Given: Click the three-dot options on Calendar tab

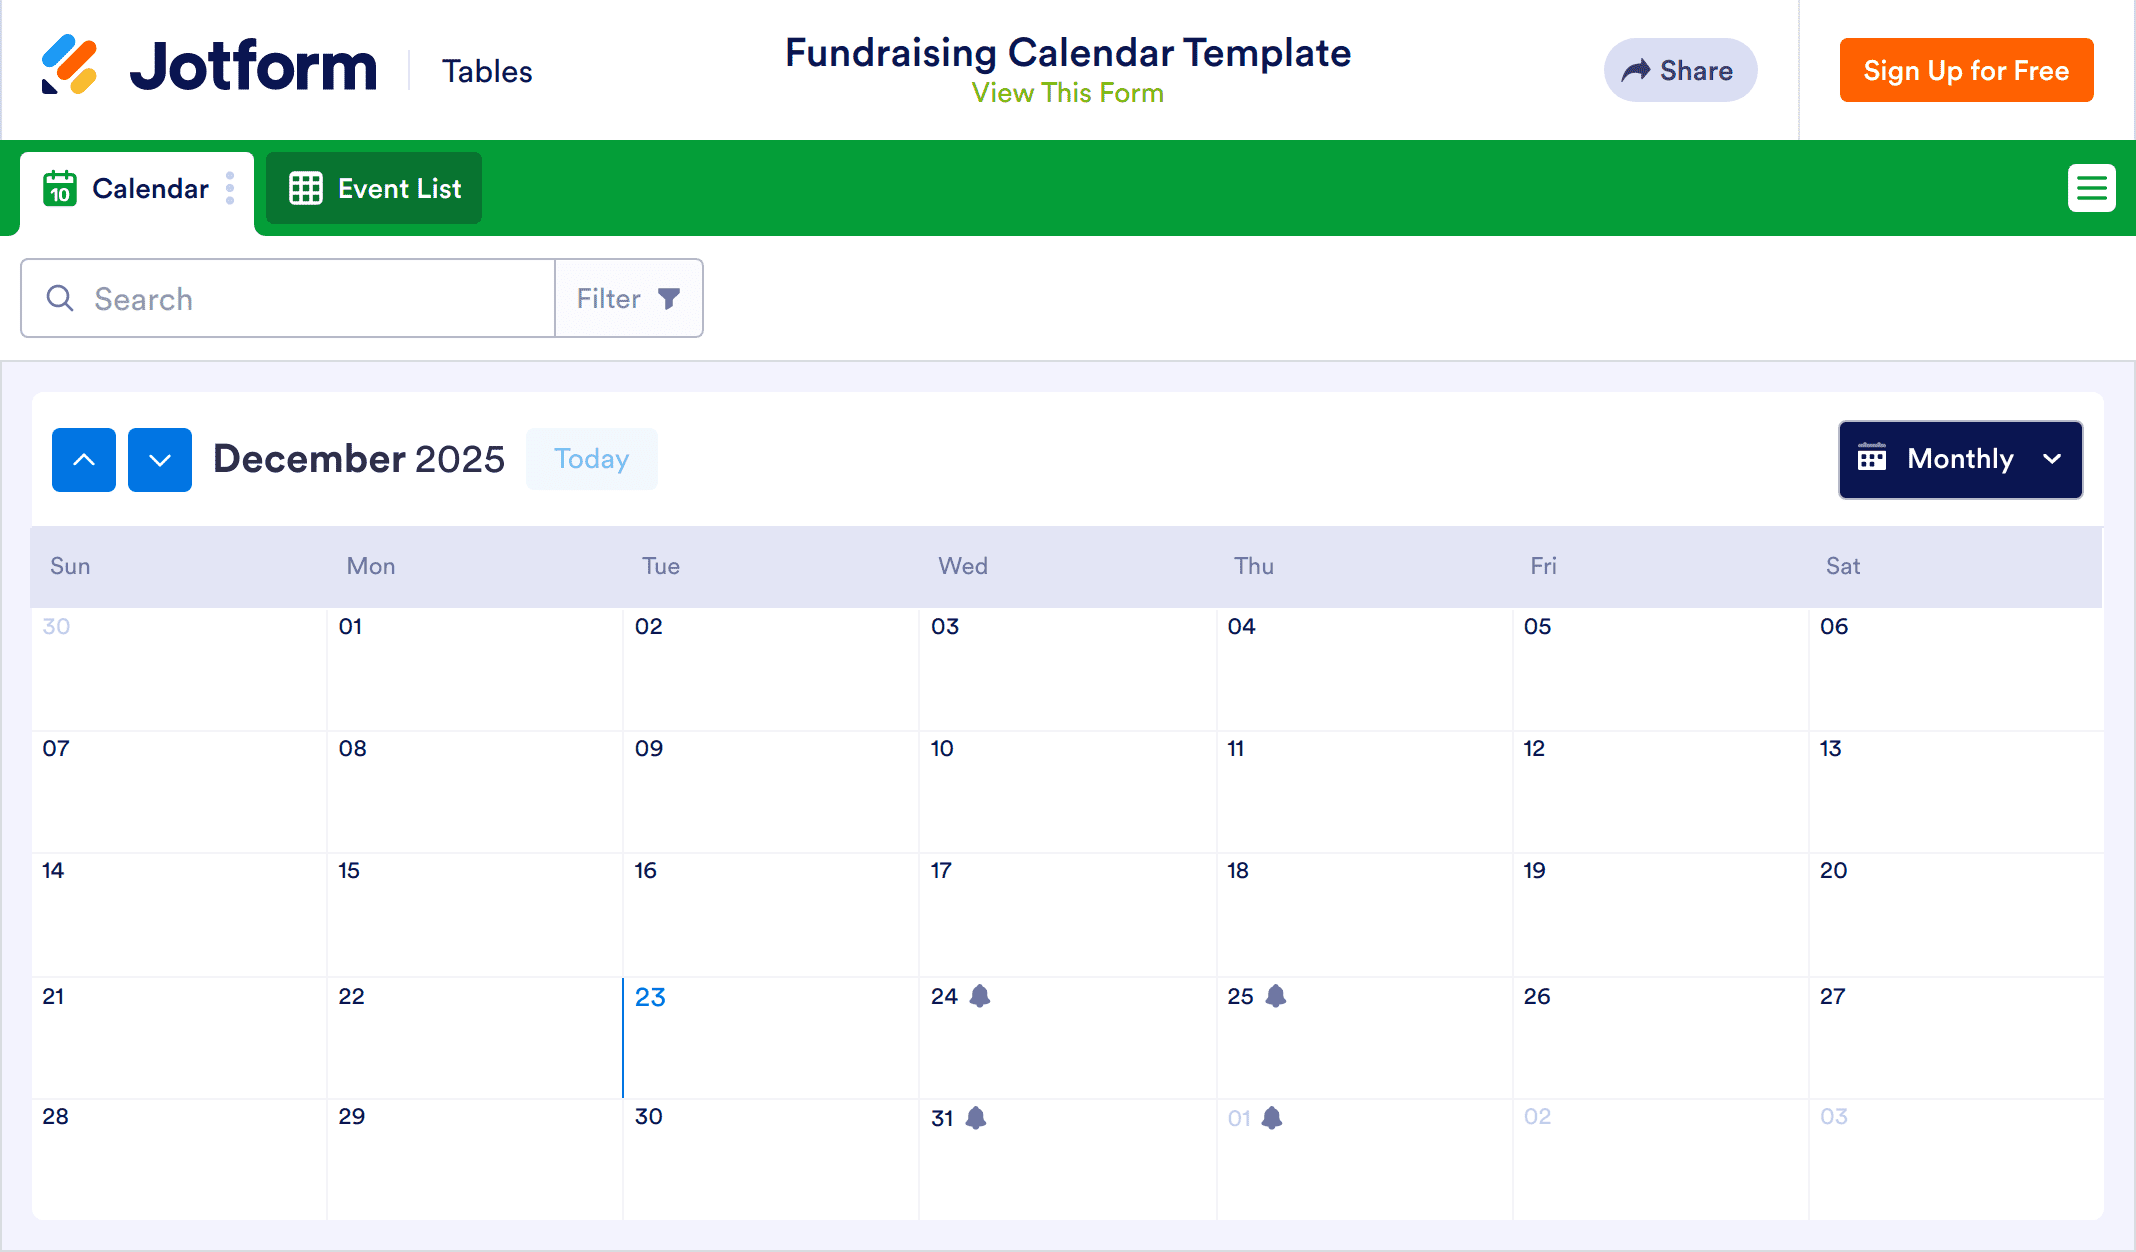Looking at the screenshot, I should point(230,188).
